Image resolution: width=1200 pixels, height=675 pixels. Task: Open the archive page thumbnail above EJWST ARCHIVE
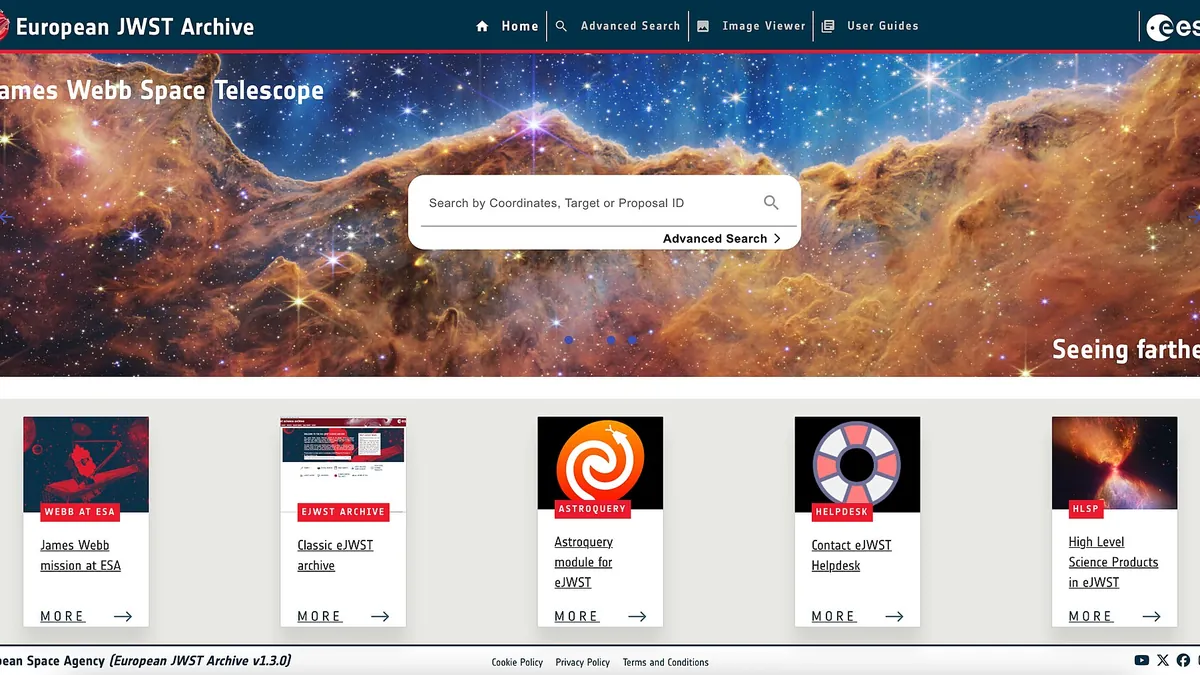[343, 464]
